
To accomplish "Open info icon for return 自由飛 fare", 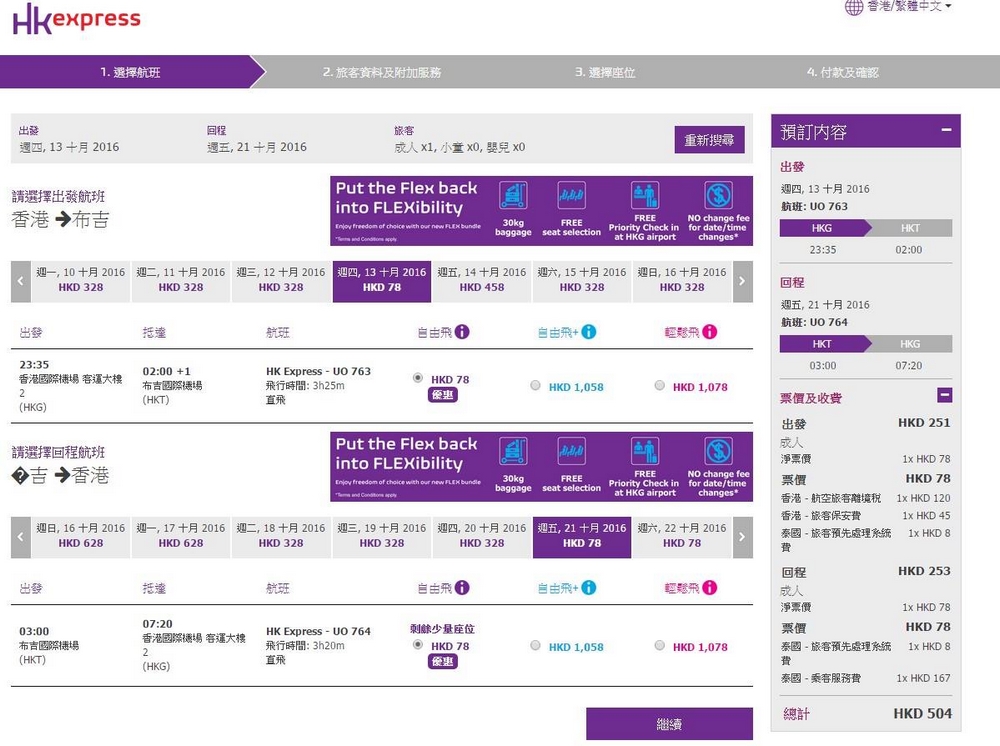I will 462,587.
